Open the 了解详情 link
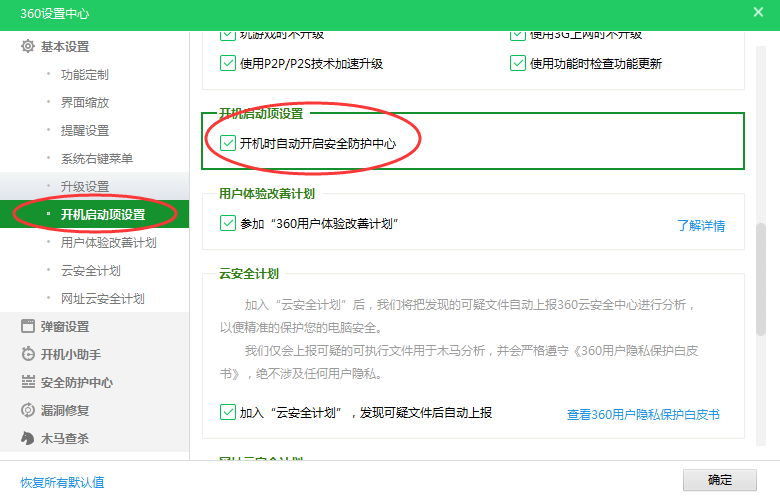Screen dimensions: 780x500 [701, 226]
